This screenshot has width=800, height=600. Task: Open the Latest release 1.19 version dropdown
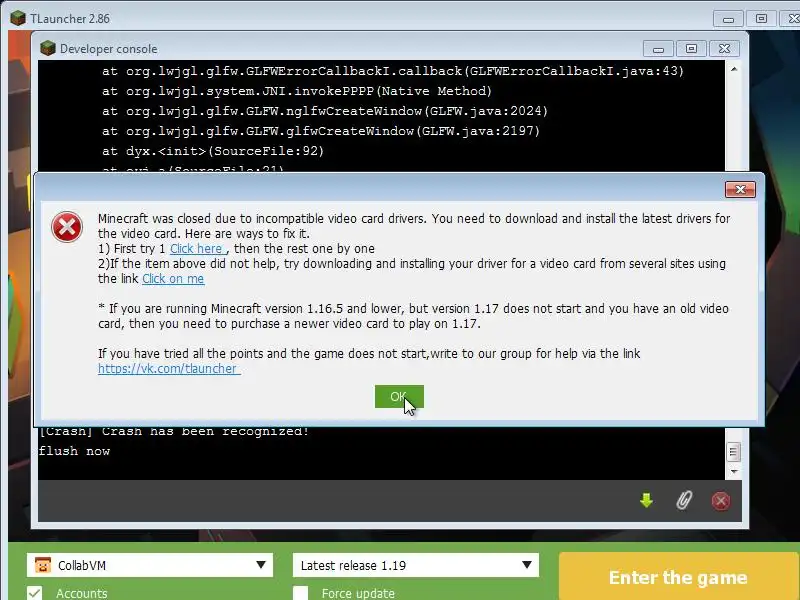[416, 565]
